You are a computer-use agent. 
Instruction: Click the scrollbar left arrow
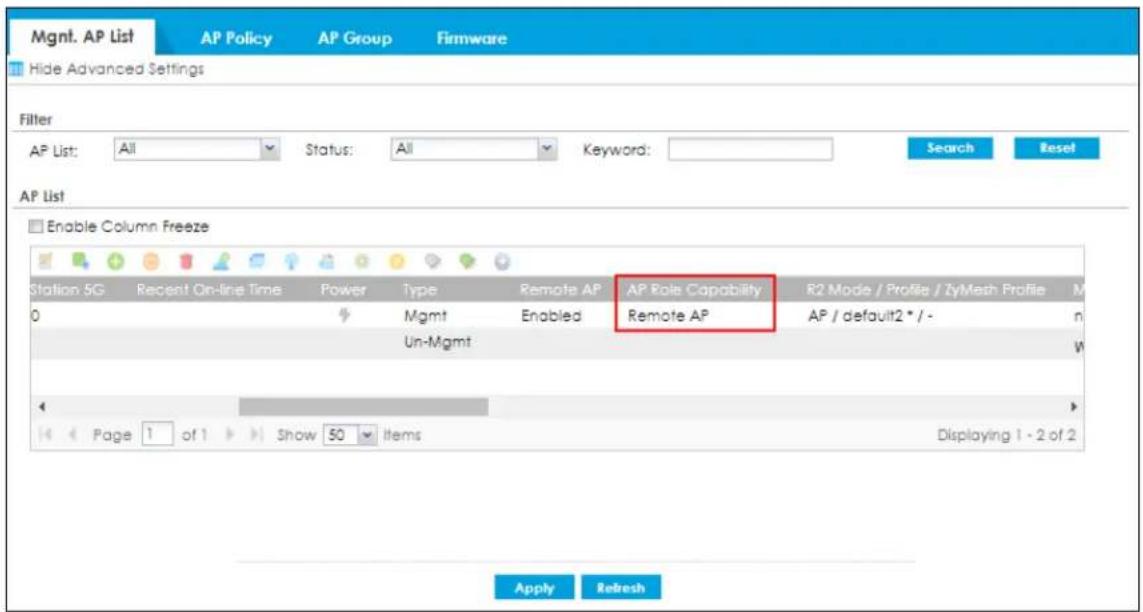click(42, 407)
